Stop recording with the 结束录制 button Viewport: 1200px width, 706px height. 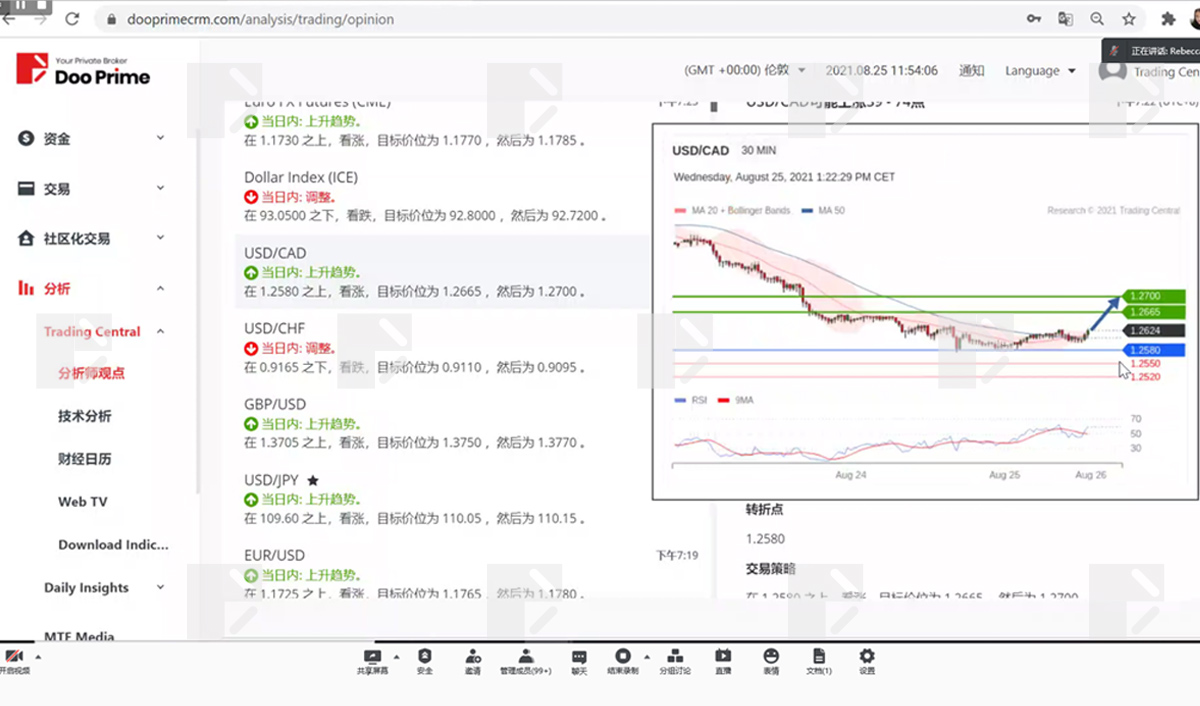pos(622,658)
